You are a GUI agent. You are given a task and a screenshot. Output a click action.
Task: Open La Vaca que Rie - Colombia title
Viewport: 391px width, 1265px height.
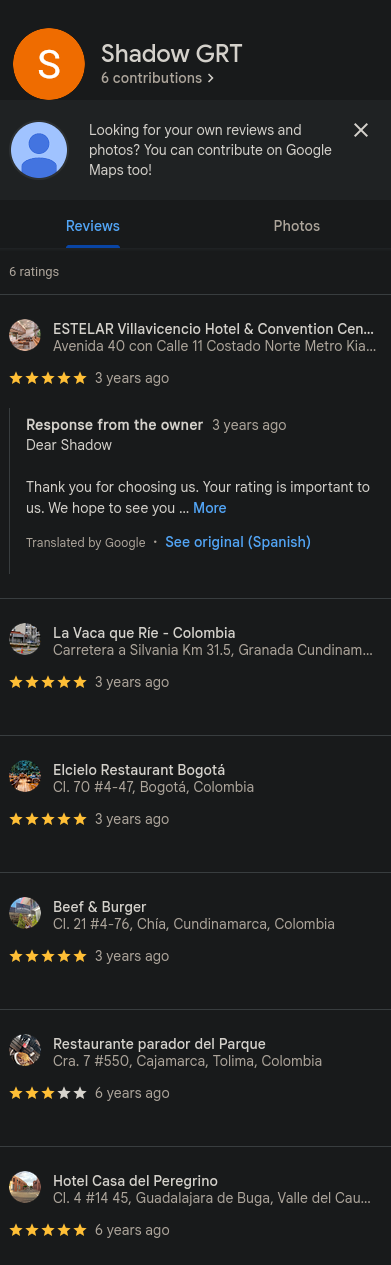coord(144,633)
